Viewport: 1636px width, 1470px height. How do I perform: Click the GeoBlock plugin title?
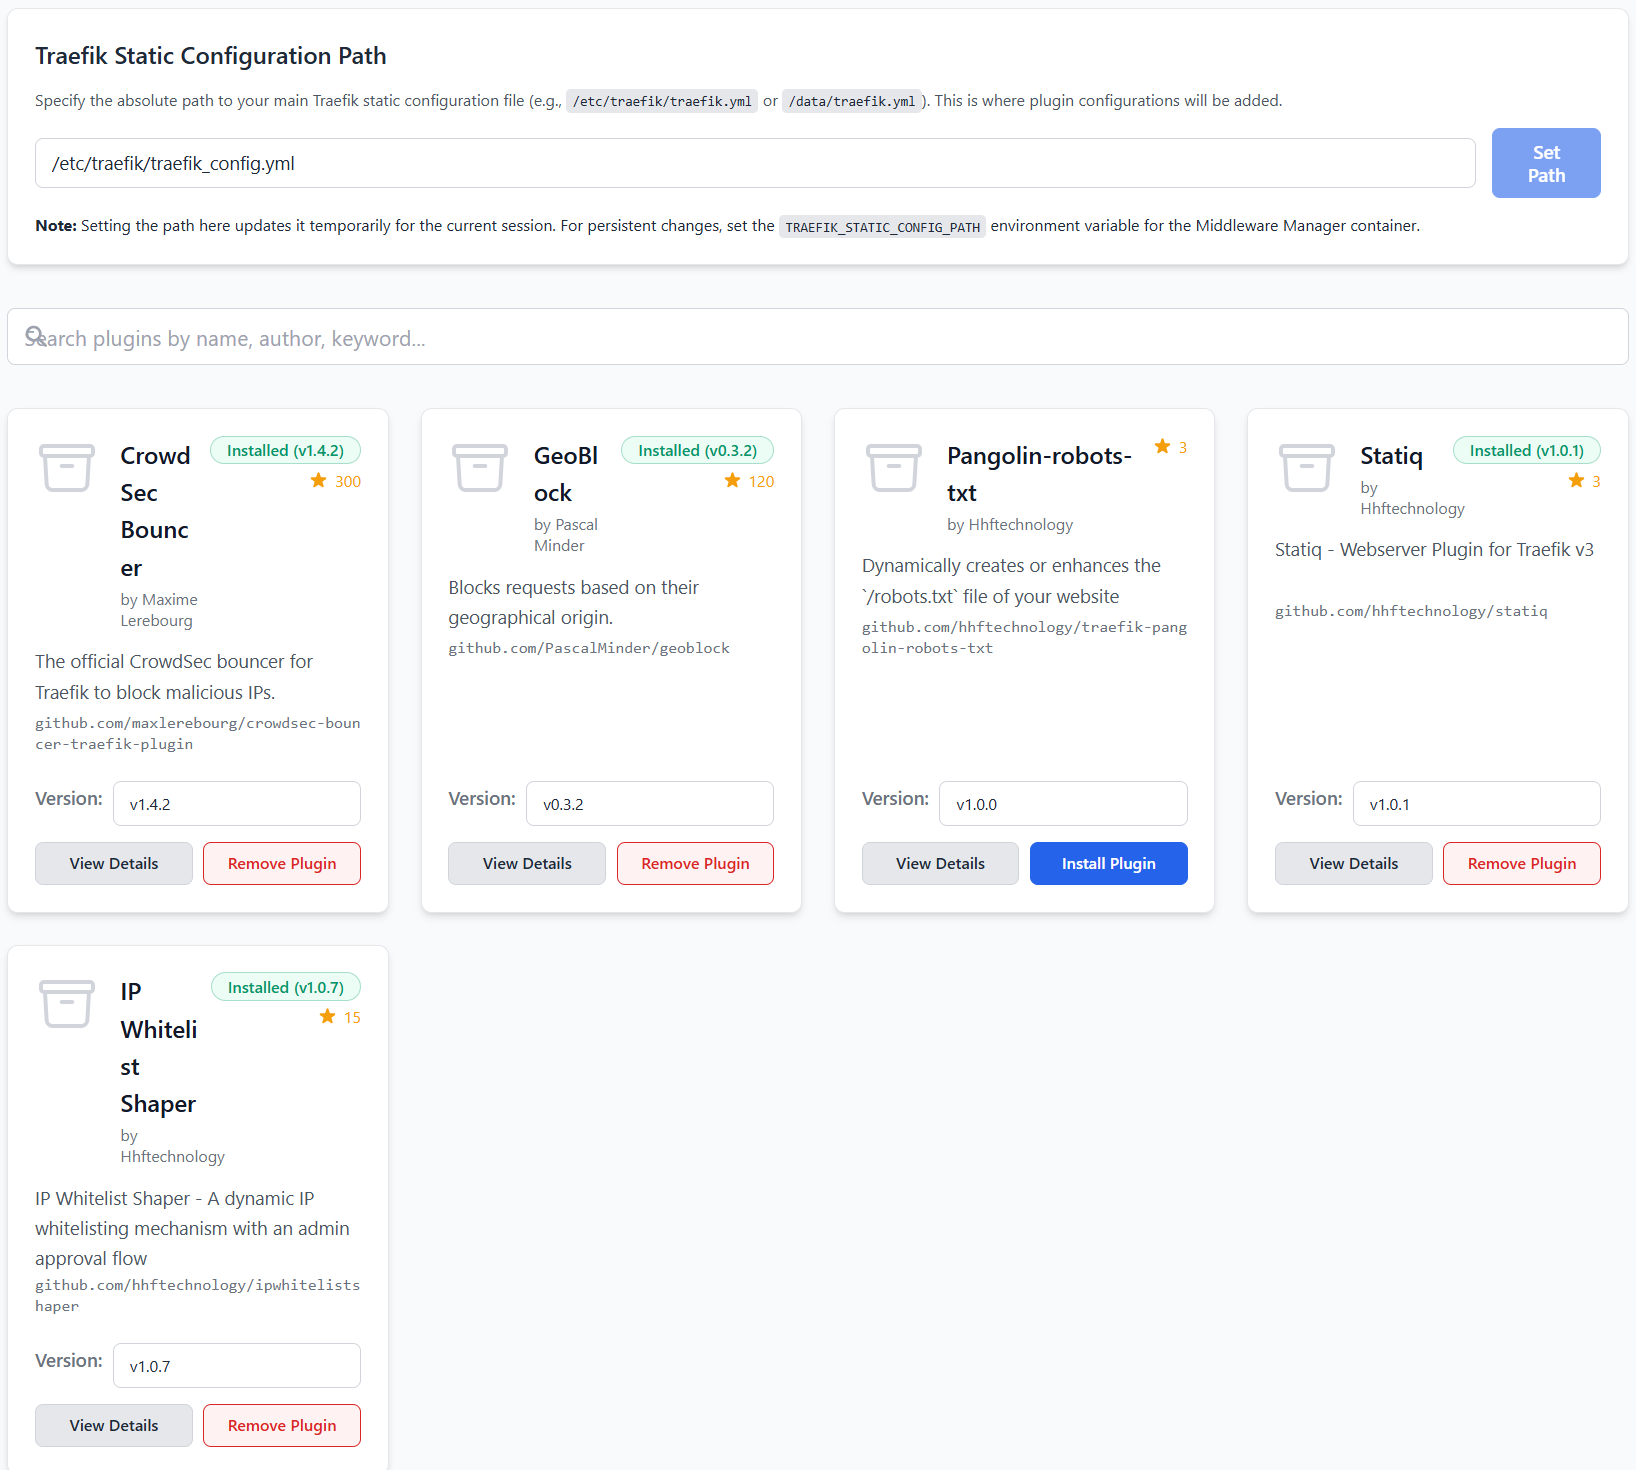[x=566, y=474]
